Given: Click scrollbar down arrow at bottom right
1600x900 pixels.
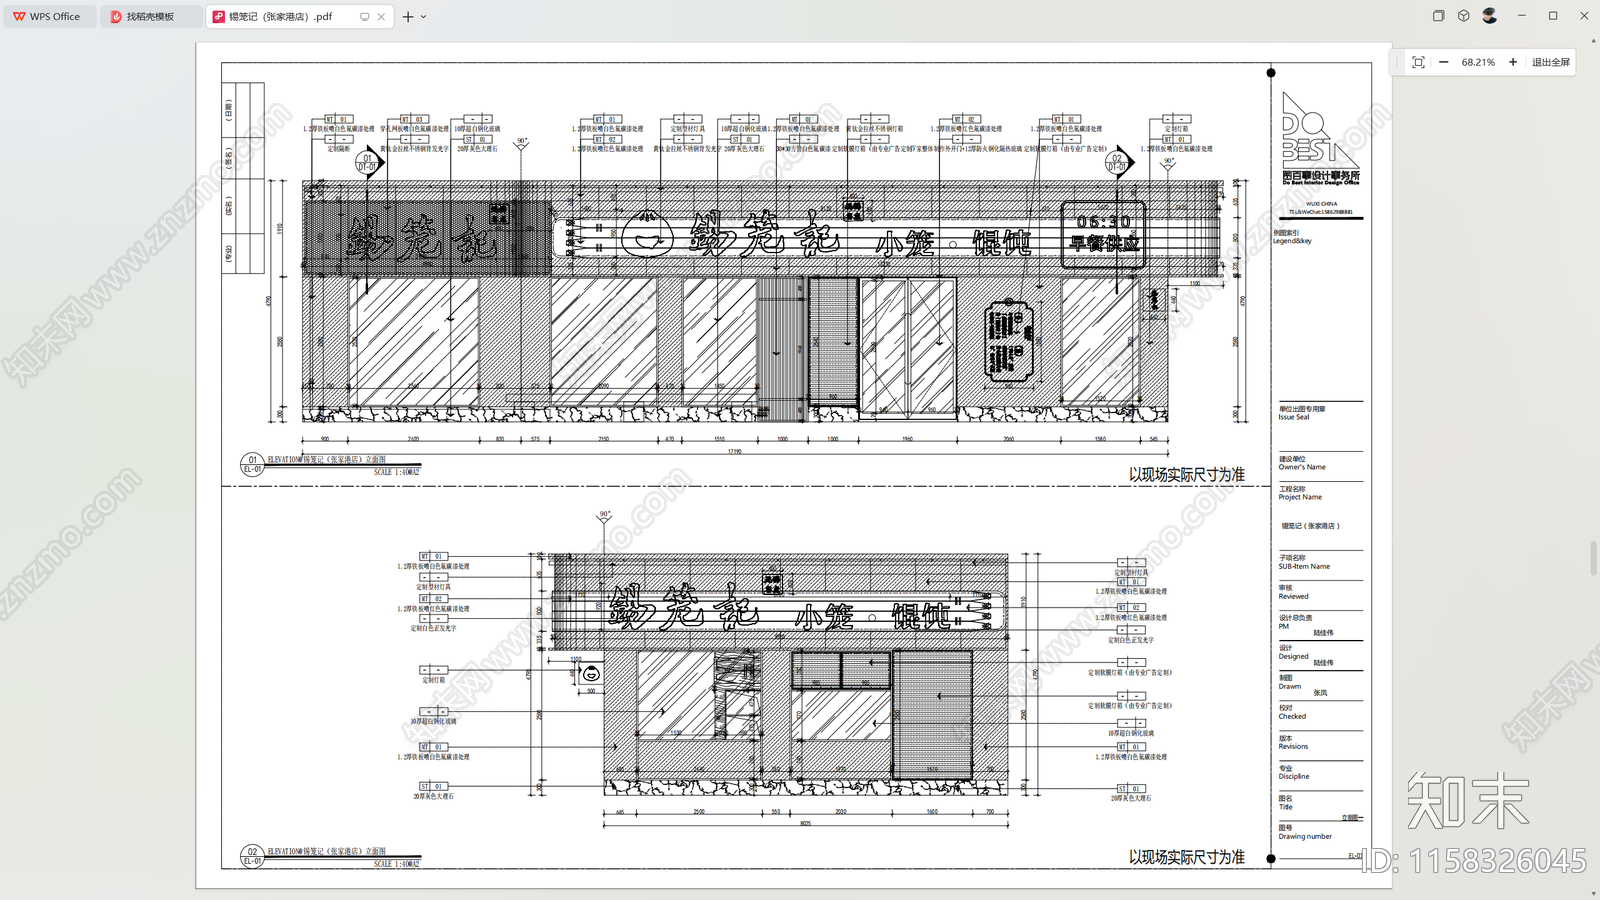Looking at the screenshot, I should [1593, 893].
